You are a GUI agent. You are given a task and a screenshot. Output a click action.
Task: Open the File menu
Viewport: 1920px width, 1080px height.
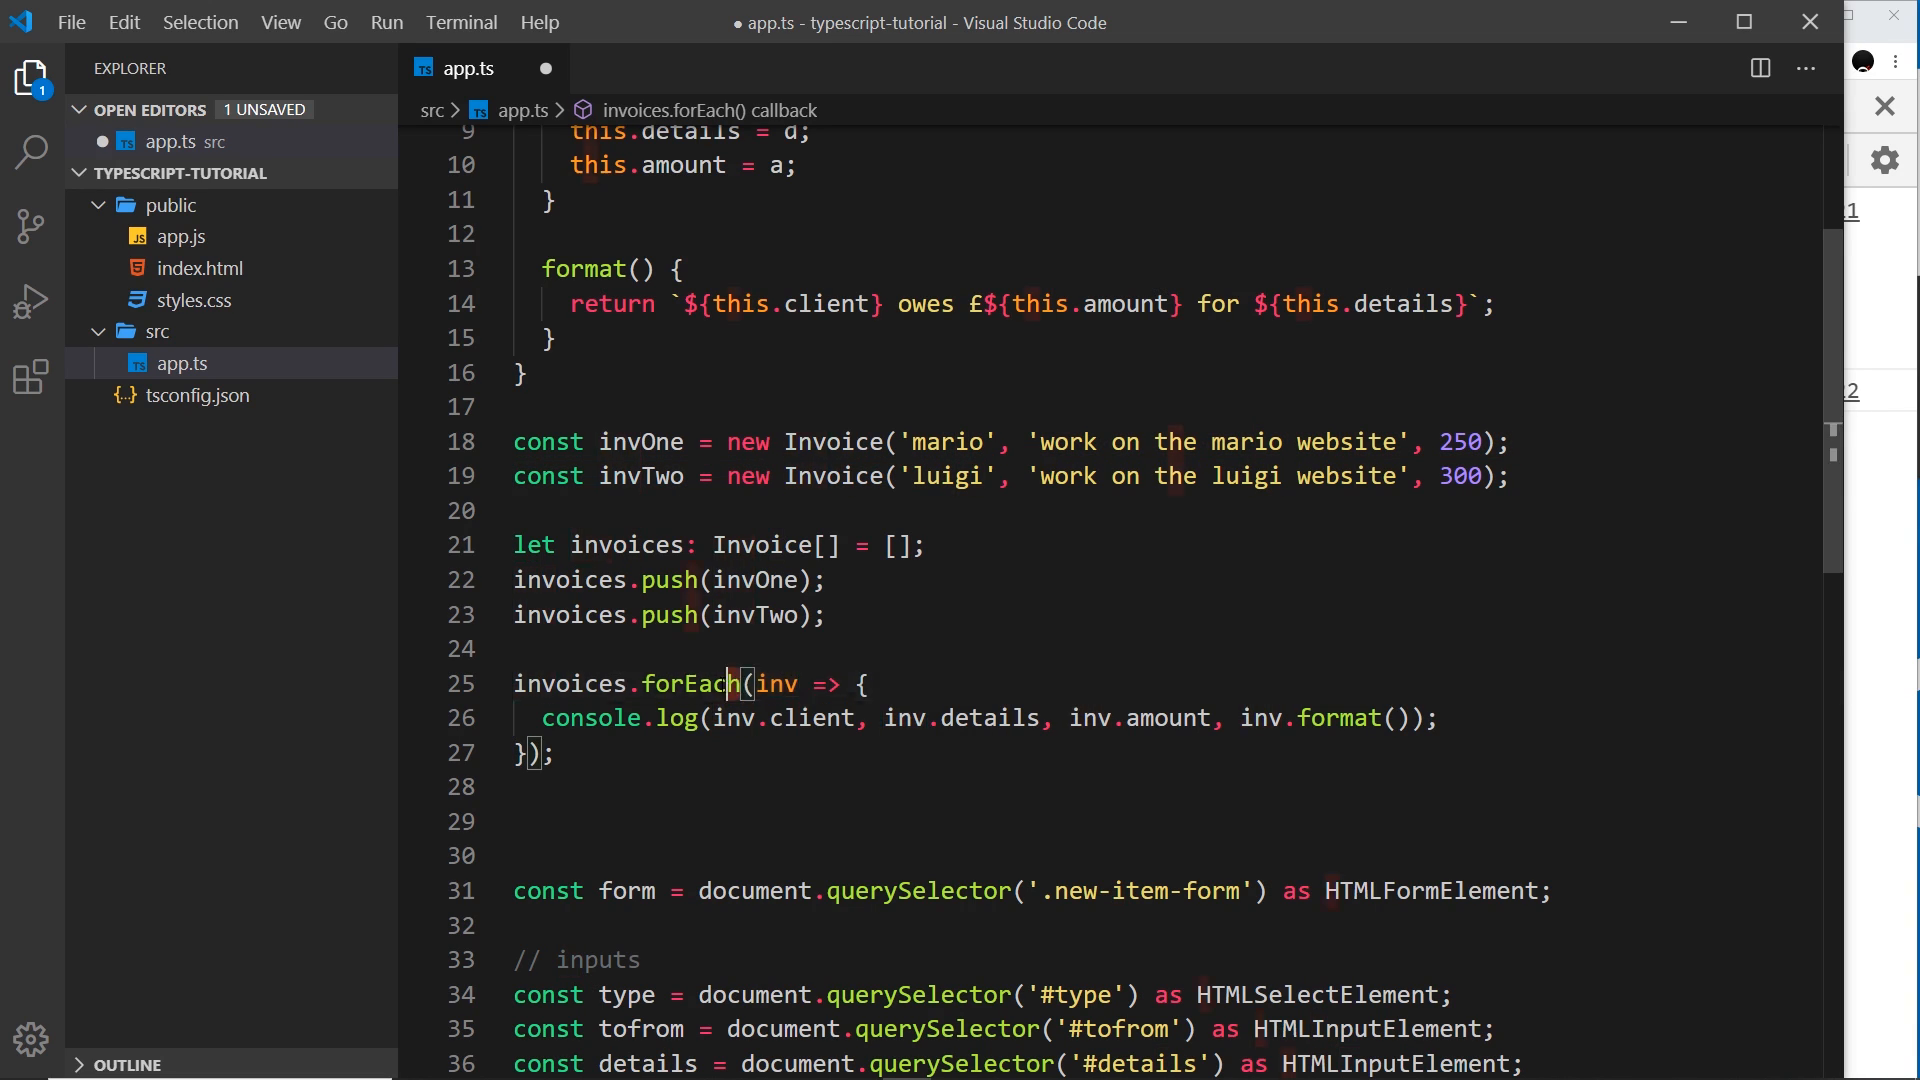pyautogui.click(x=72, y=22)
